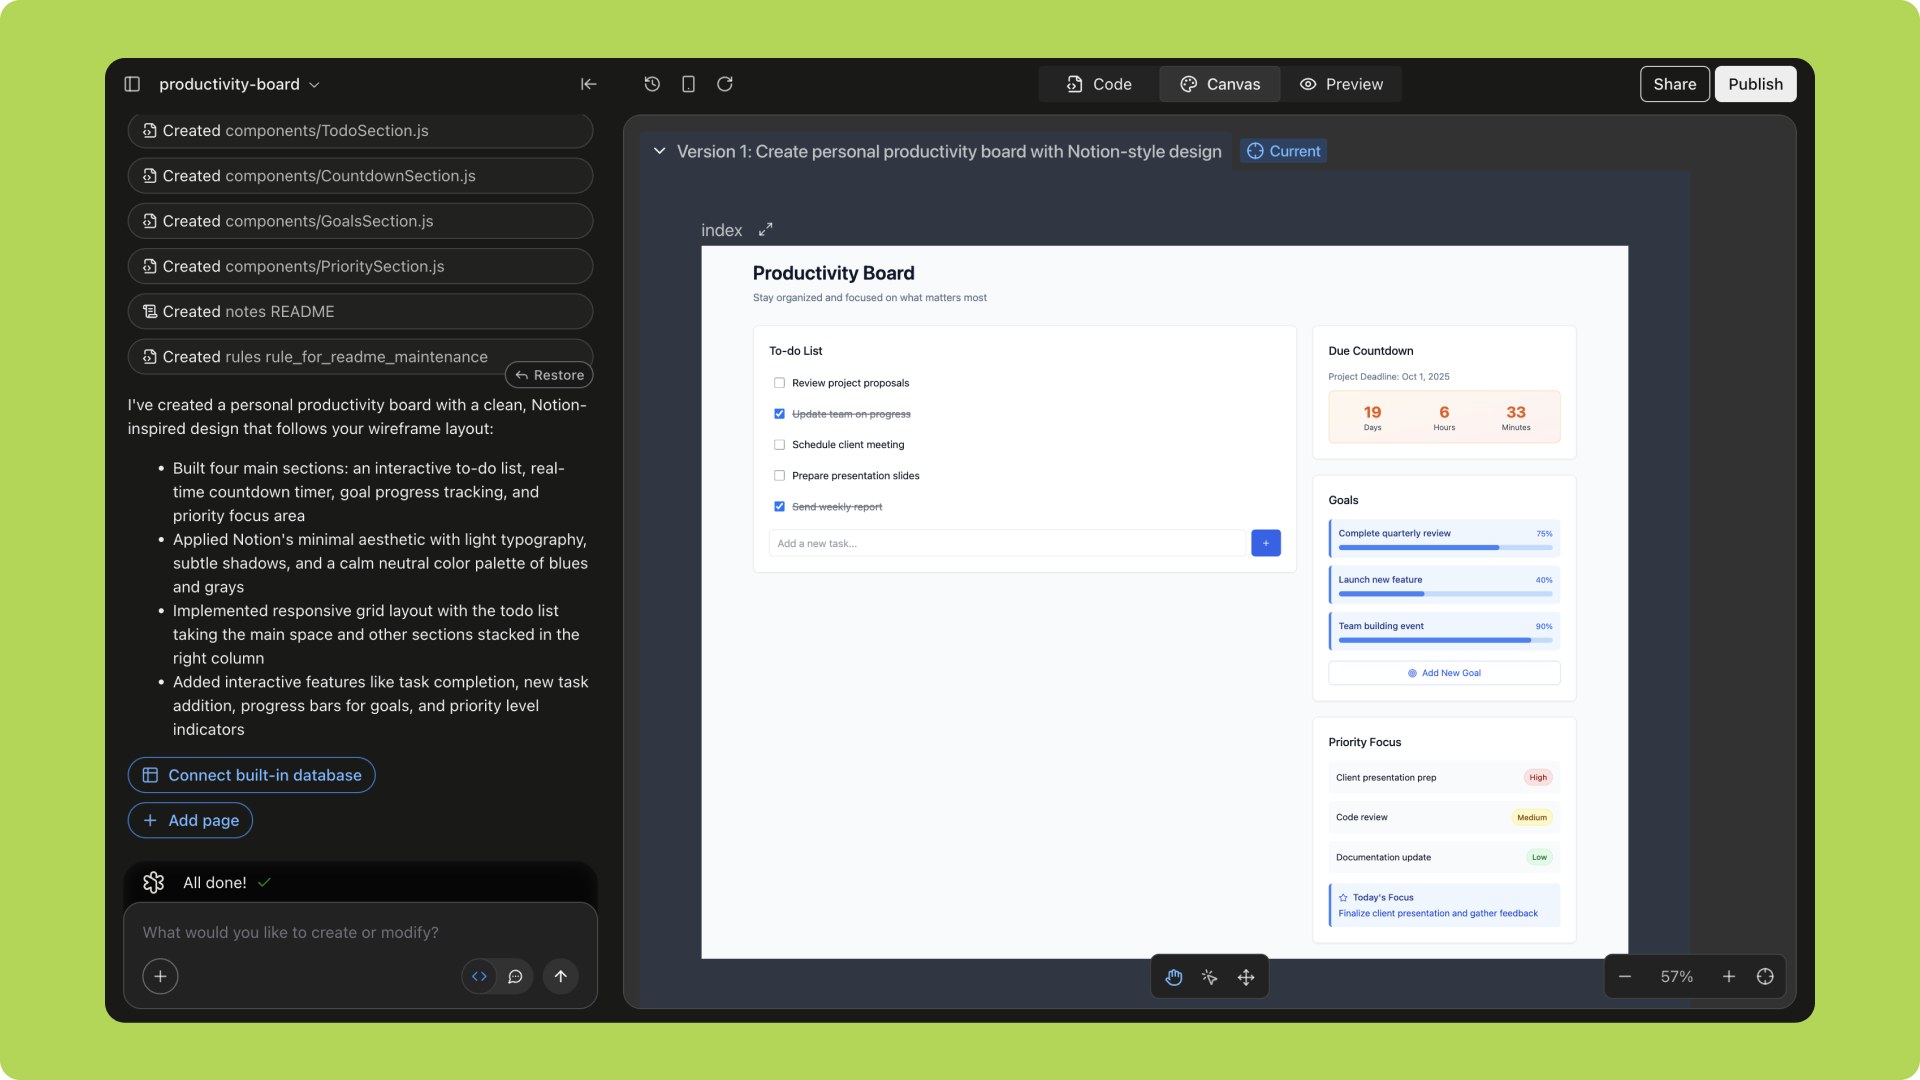Viewport: 1920px width, 1080px height.
Task: Select the hand pan tool
Action: [1174, 977]
